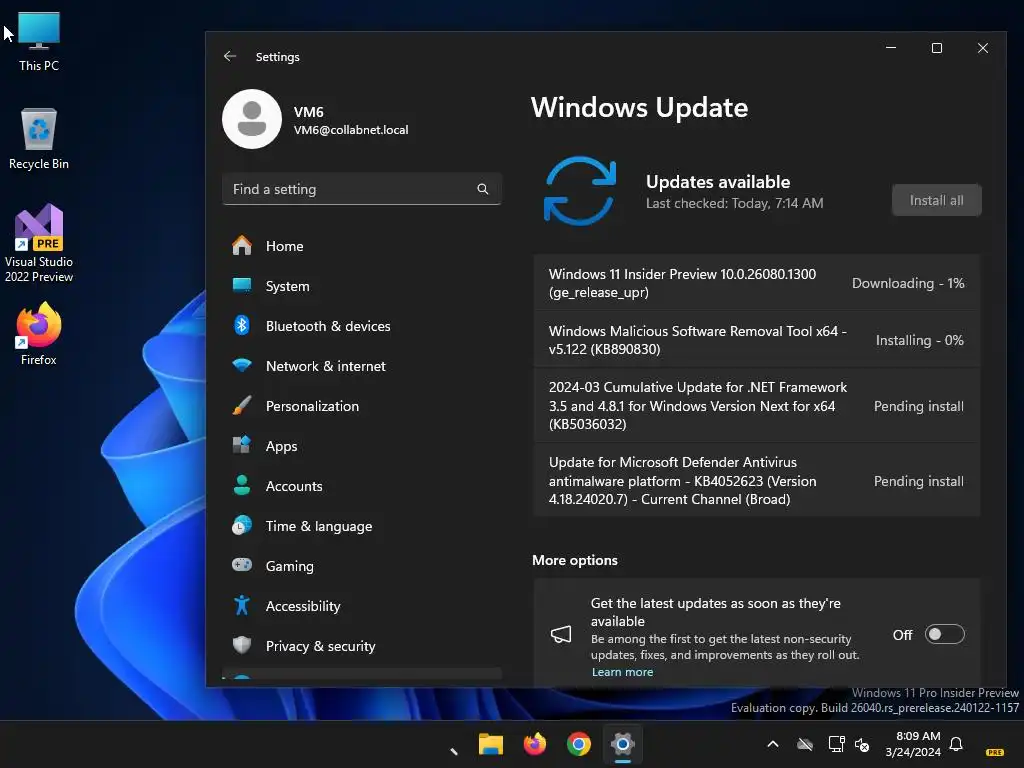Viewport: 1024px width, 768px height.
Task: Select the Visual Studio 2022 Preview desktop shortcut
Action: click(x=39, y=244)
